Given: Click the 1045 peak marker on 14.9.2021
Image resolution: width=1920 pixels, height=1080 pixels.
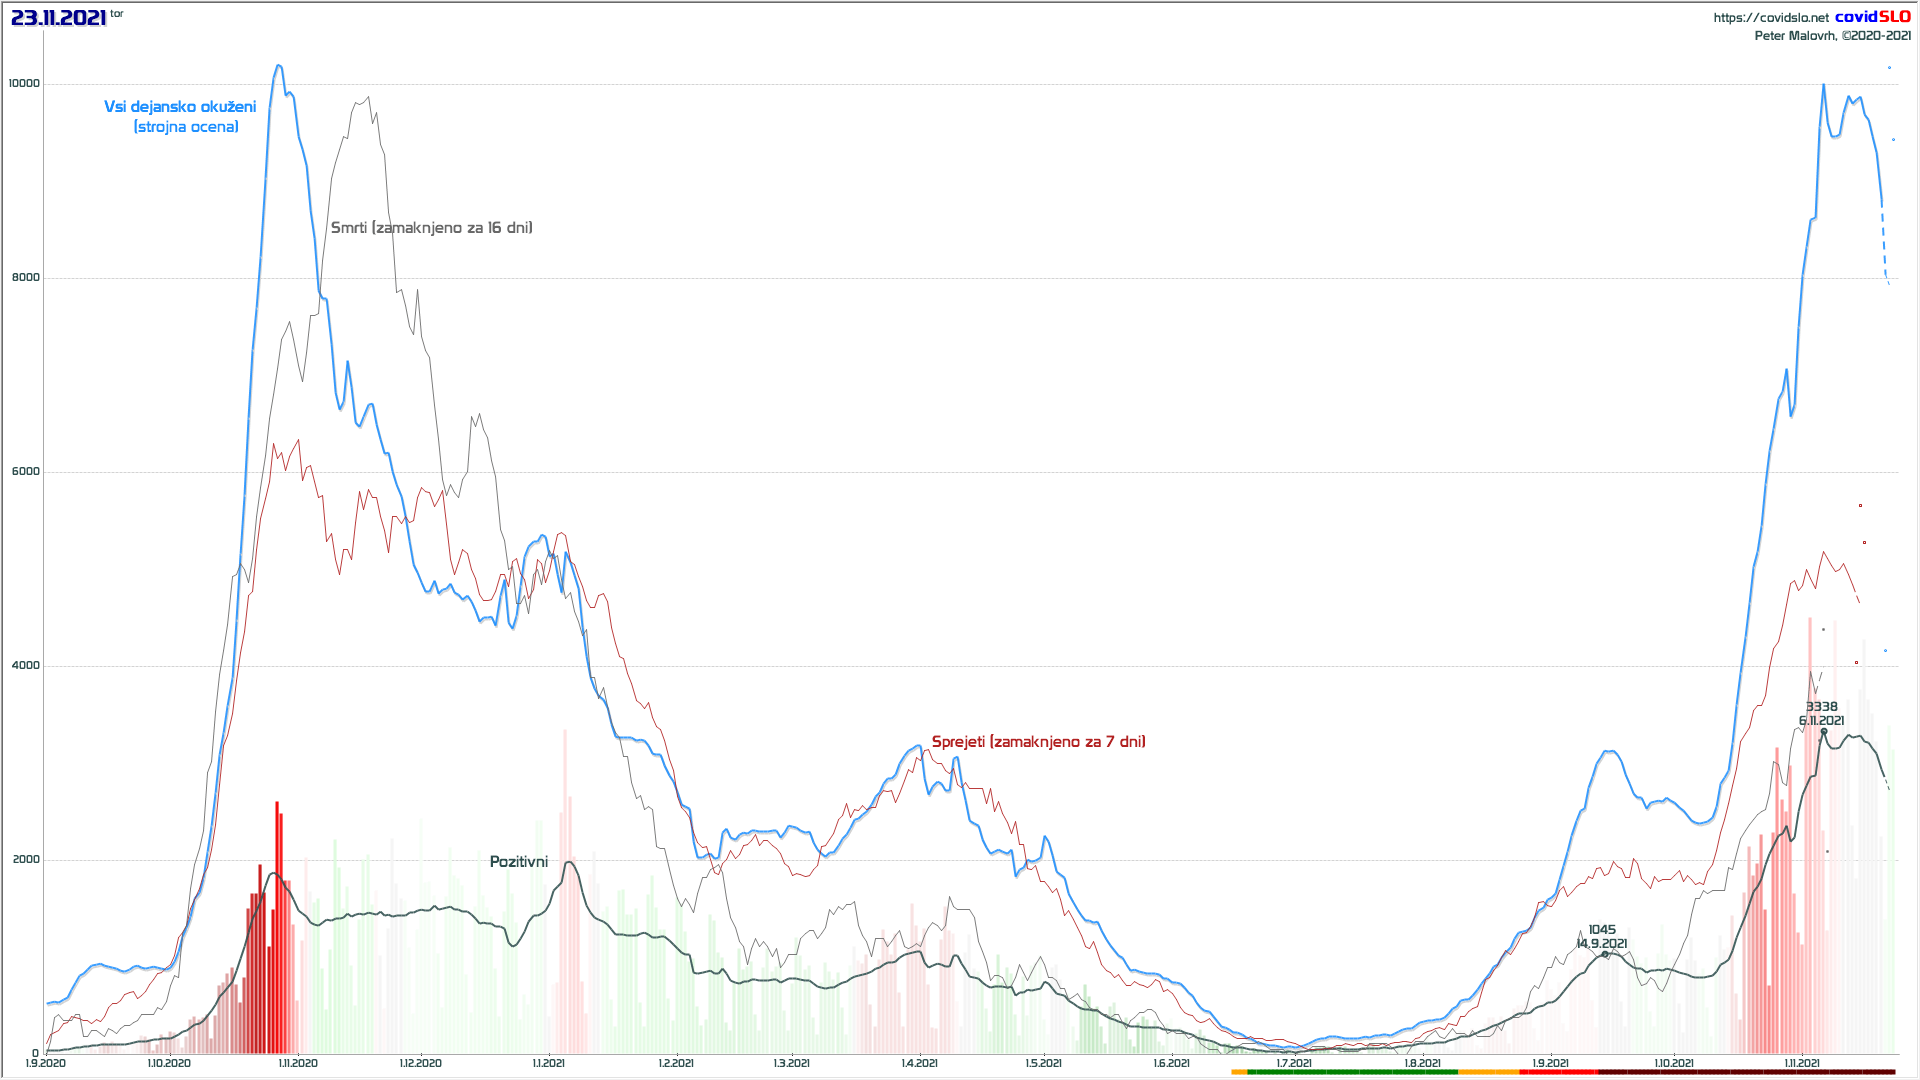Looking at the screenshot, I should pos(1605,955).
